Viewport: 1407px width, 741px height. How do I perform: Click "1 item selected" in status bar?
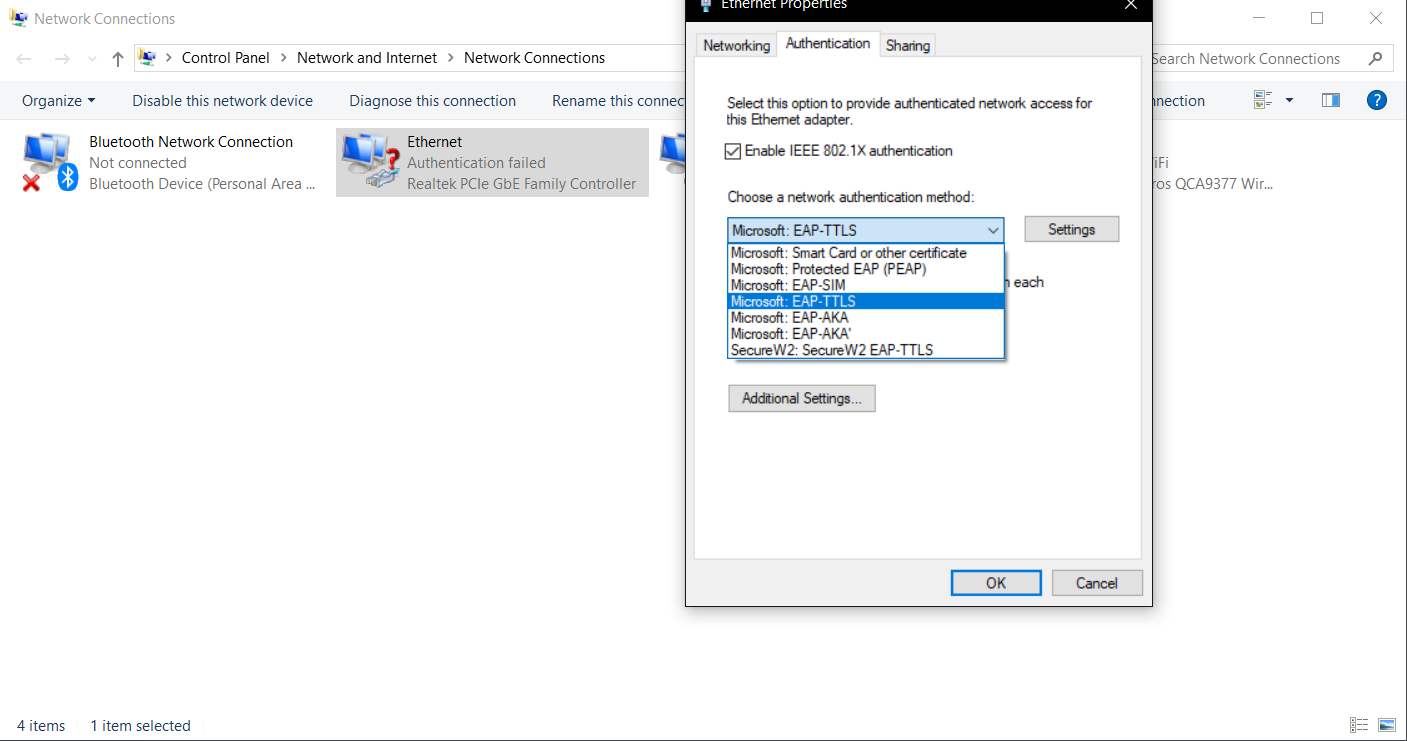[x=140, y=726]
